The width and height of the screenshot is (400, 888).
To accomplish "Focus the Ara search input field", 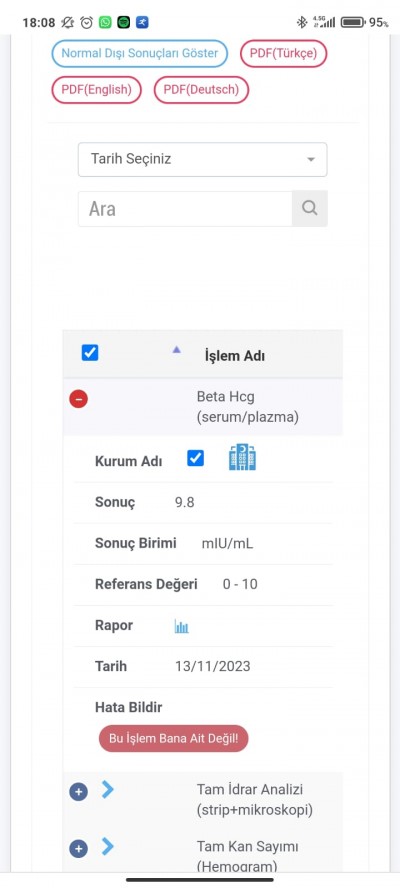I will coord(185,209).
